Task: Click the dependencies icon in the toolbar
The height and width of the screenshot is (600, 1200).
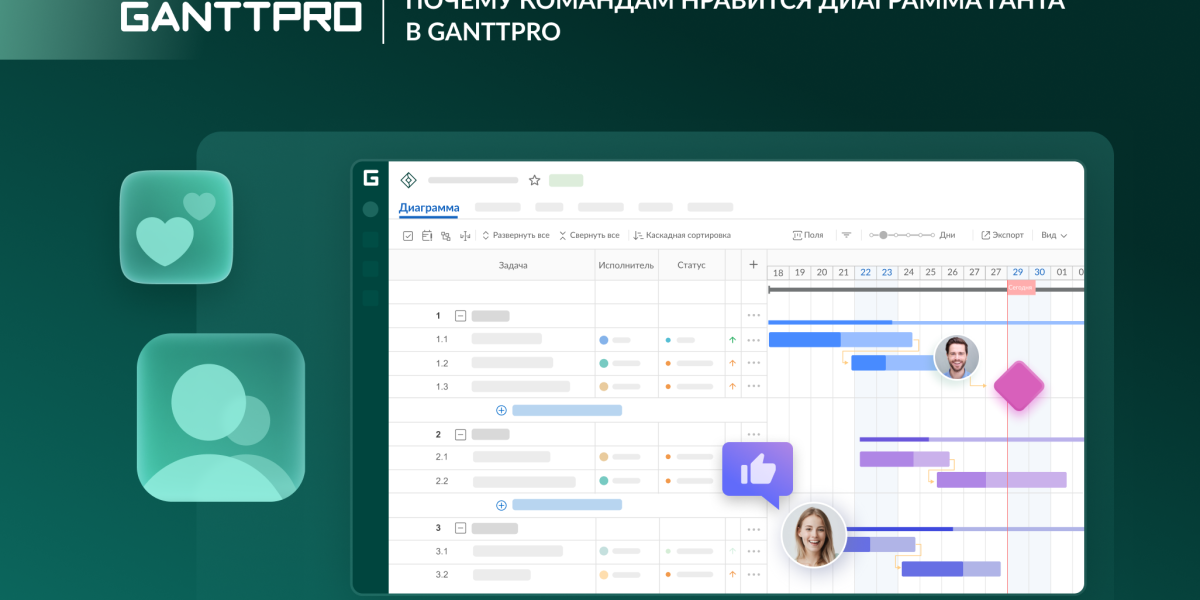Action: click(x=445, y=236)
